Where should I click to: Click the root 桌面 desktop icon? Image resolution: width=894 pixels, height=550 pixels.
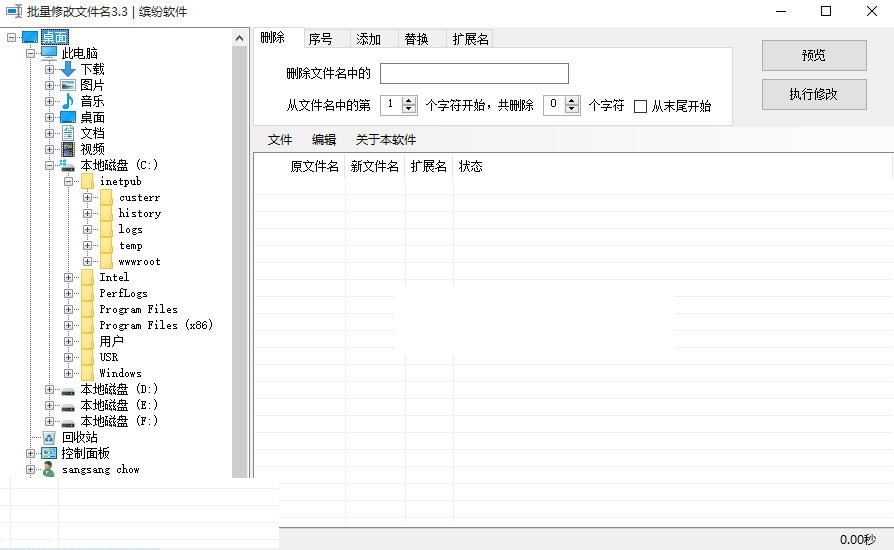tap(30, 38)
